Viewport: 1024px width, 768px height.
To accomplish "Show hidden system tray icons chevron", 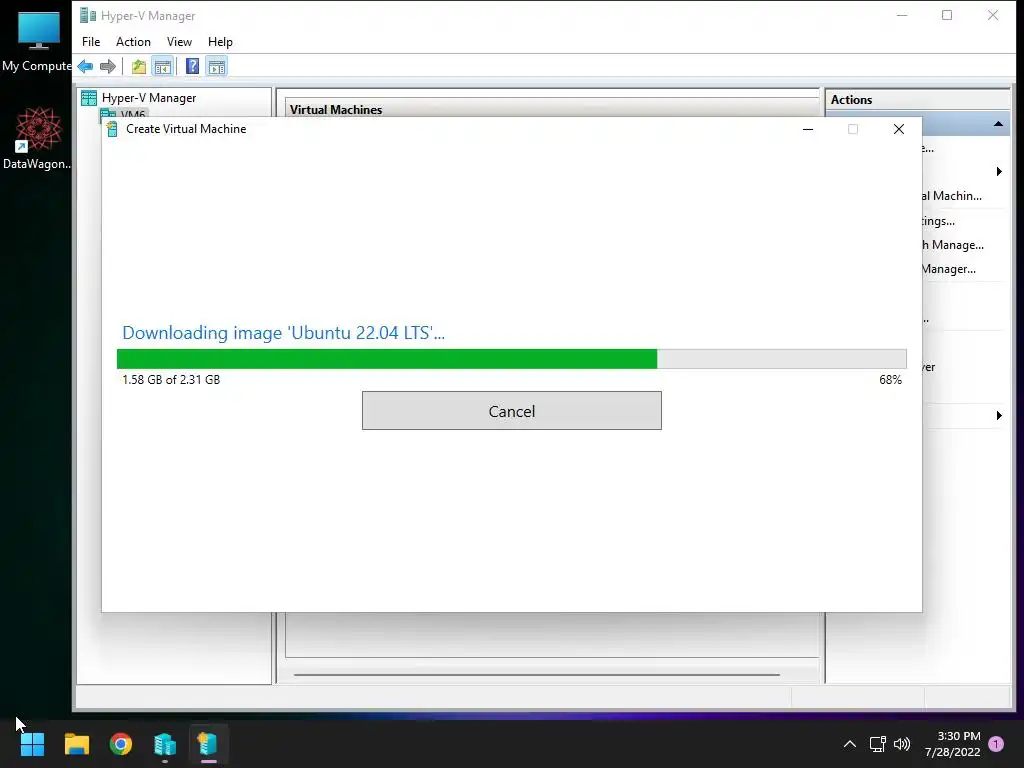I will point(850,743).
